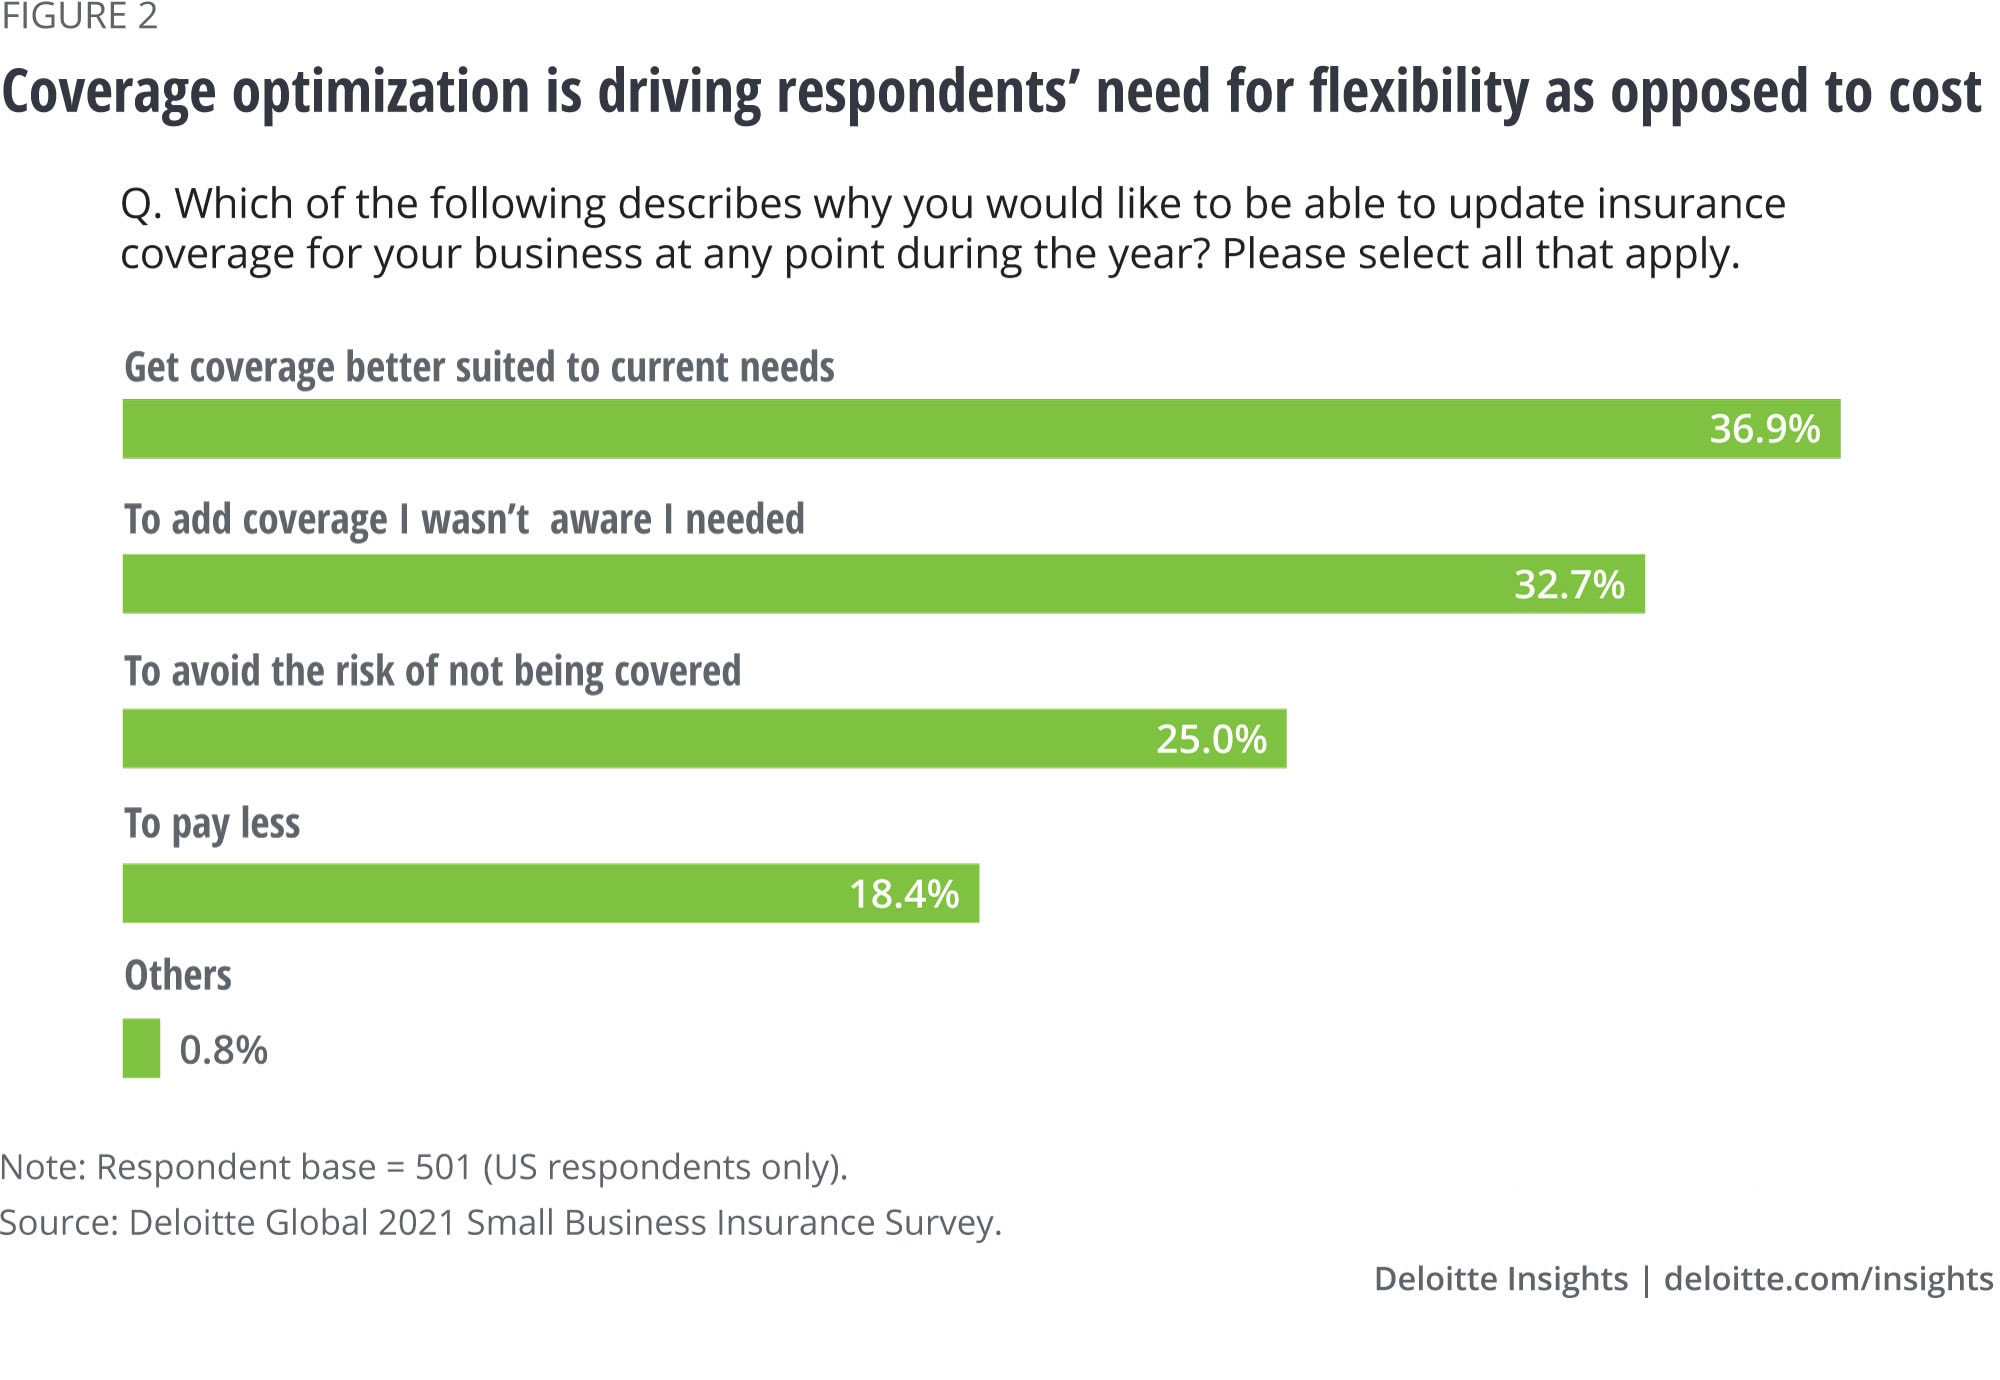Click the 0.8% value label

click(224, 1050)
